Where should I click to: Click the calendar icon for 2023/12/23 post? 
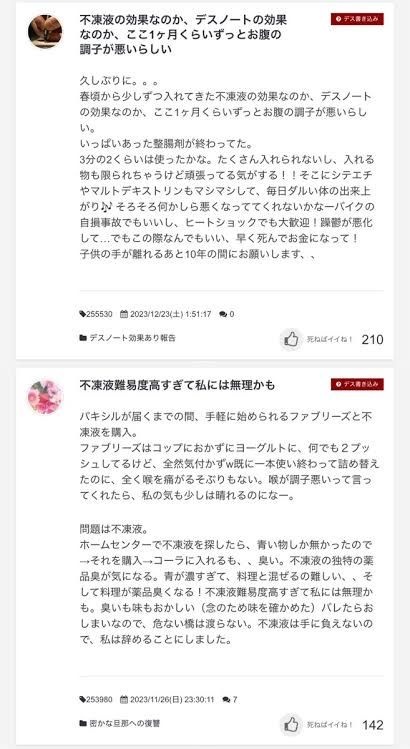click(x=124, y=314)
